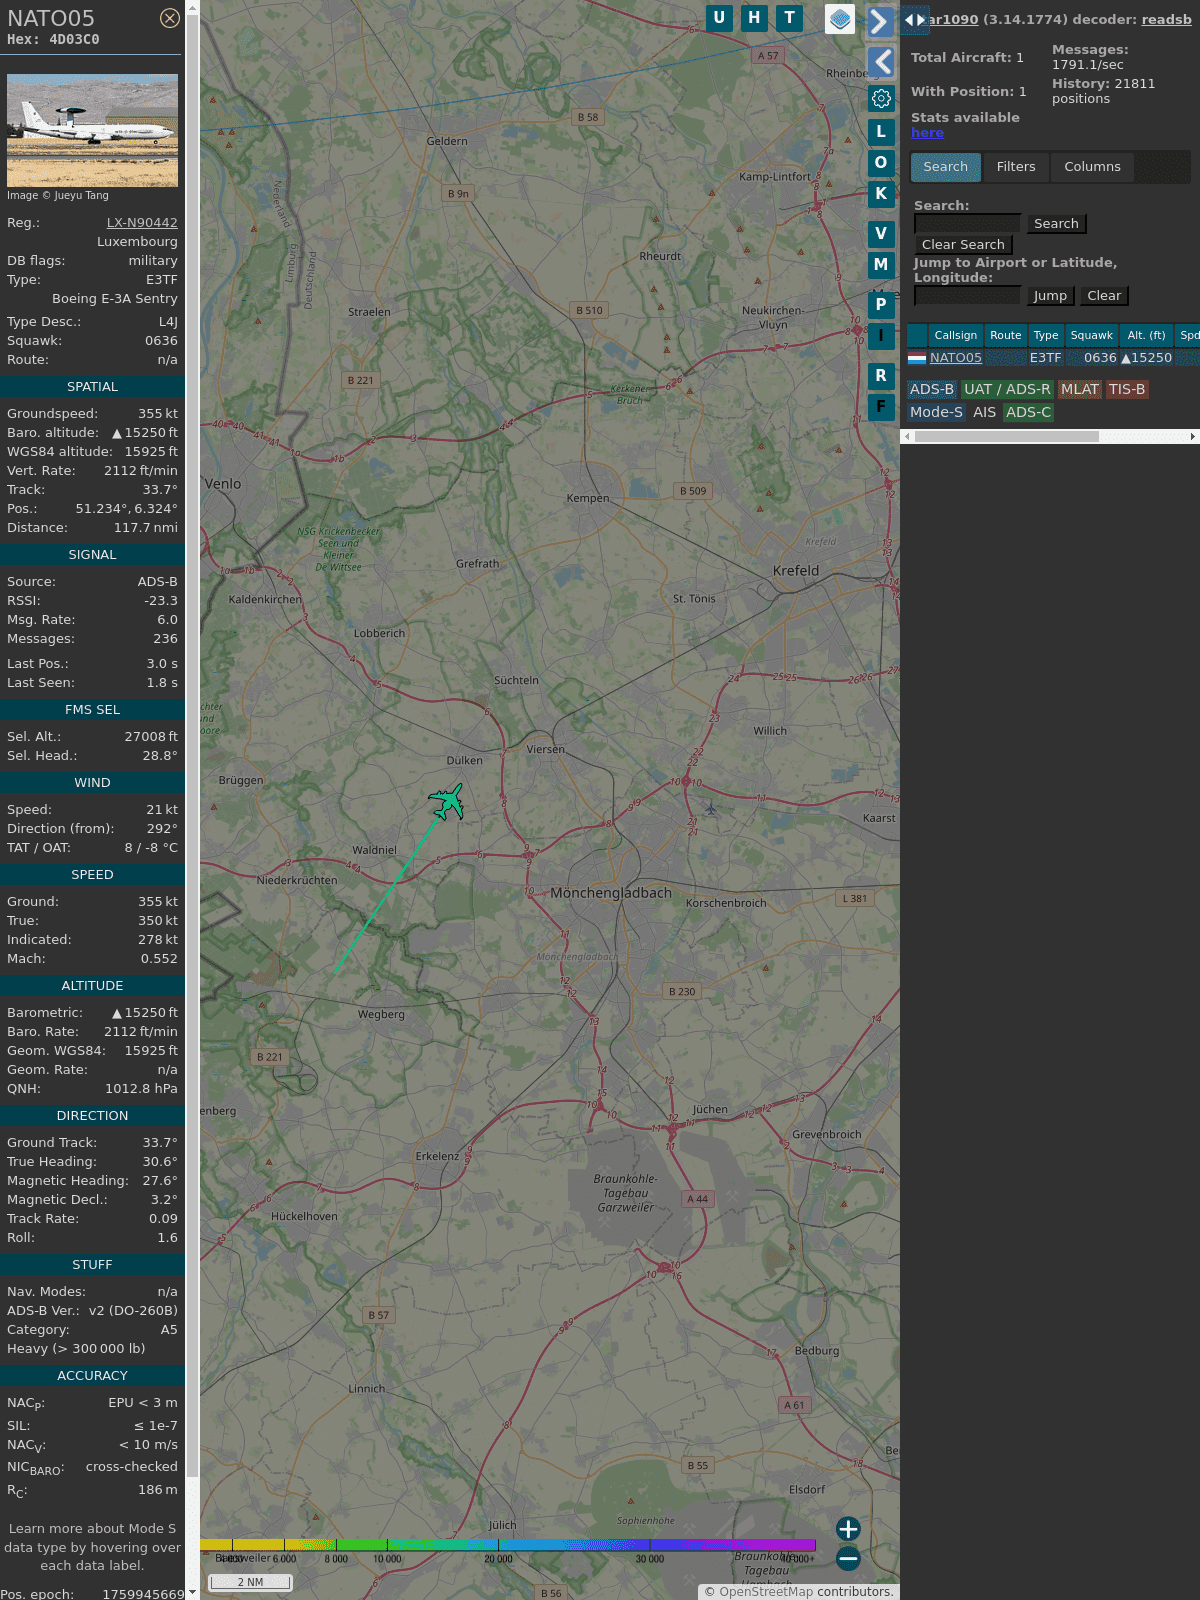Zoom in with the plus button
1200x1600 pixels.
click(848, 1528)
